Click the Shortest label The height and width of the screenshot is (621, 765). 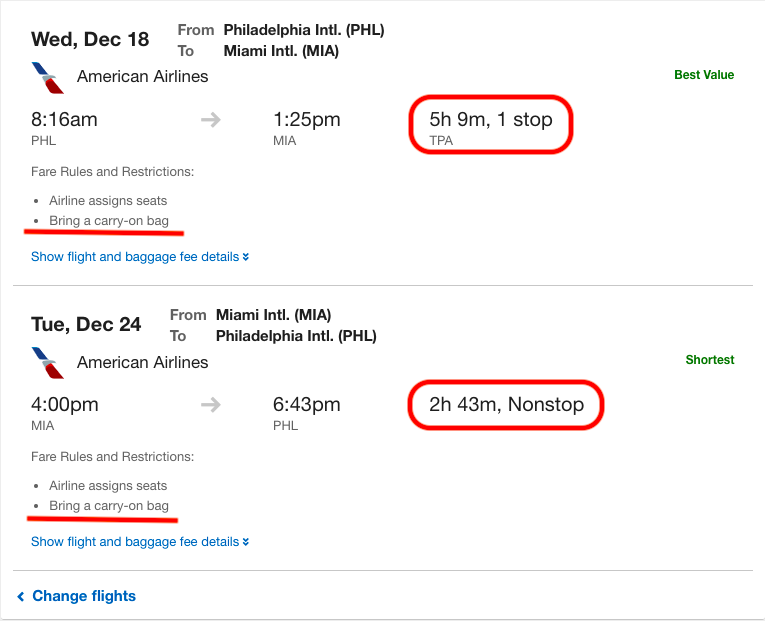(x=709, y=360)
